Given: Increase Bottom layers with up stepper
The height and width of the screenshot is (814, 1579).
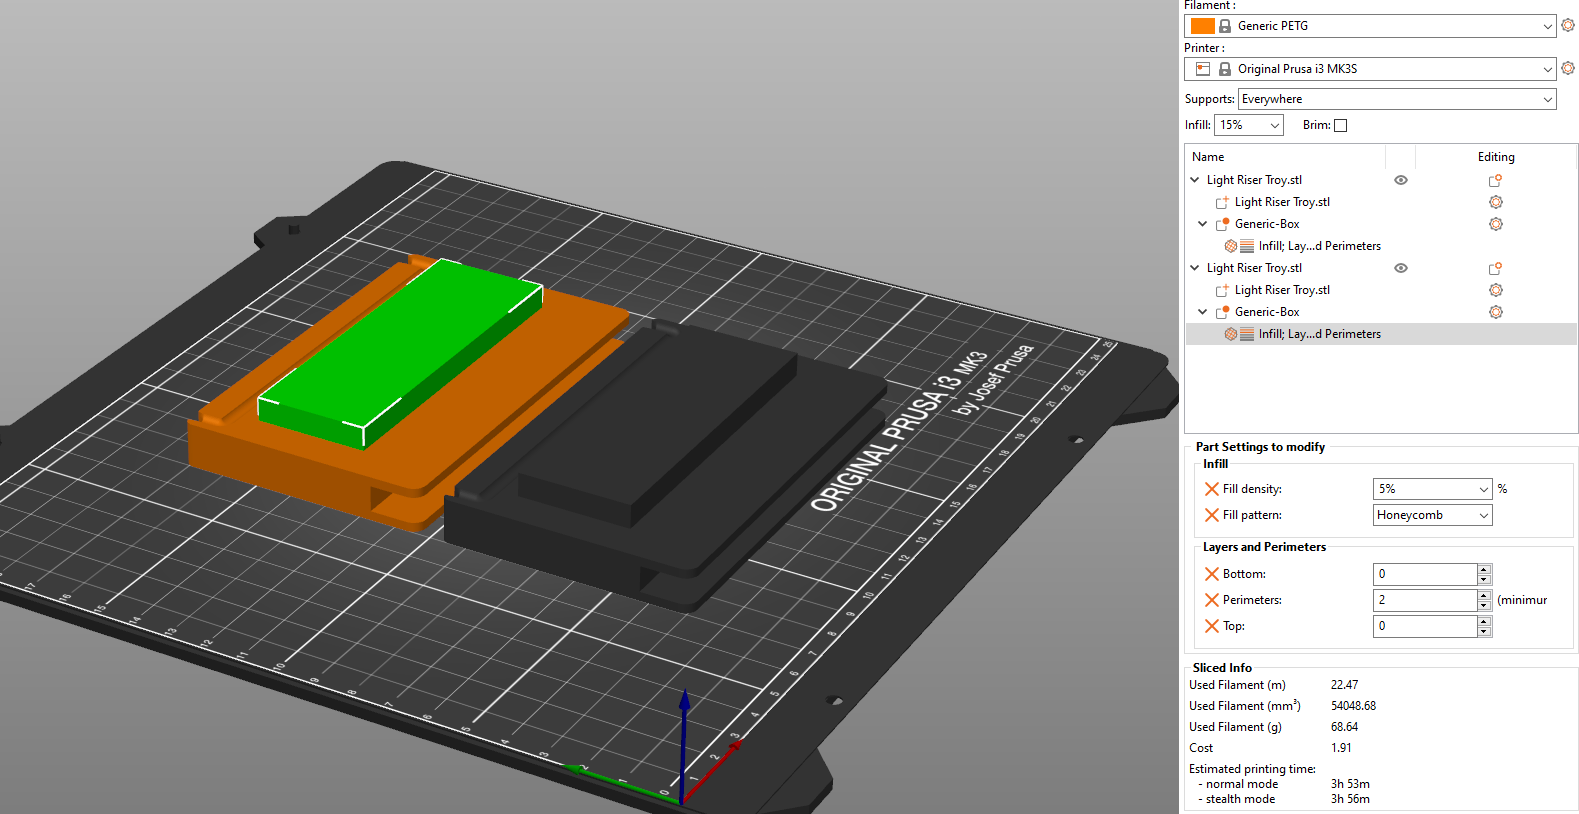Looking at the screenshot, I should [x=1484, y=569].
